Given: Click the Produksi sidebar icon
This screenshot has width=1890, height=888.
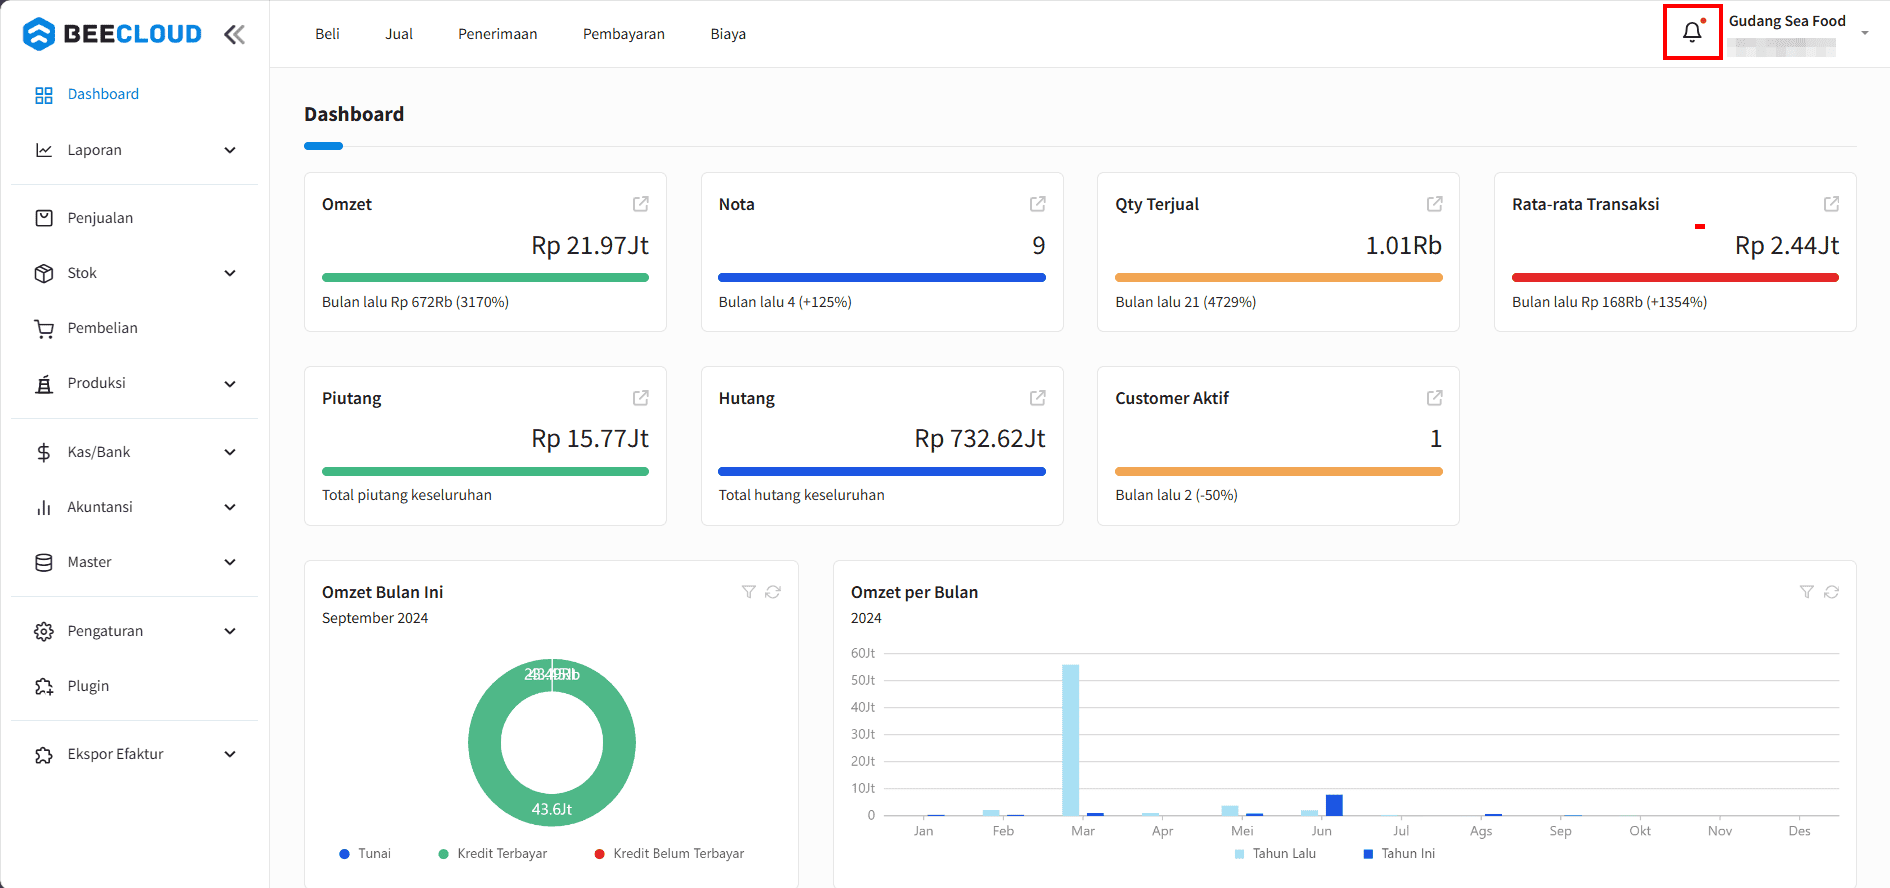Looking at the screenshot, I should point(44,384).
